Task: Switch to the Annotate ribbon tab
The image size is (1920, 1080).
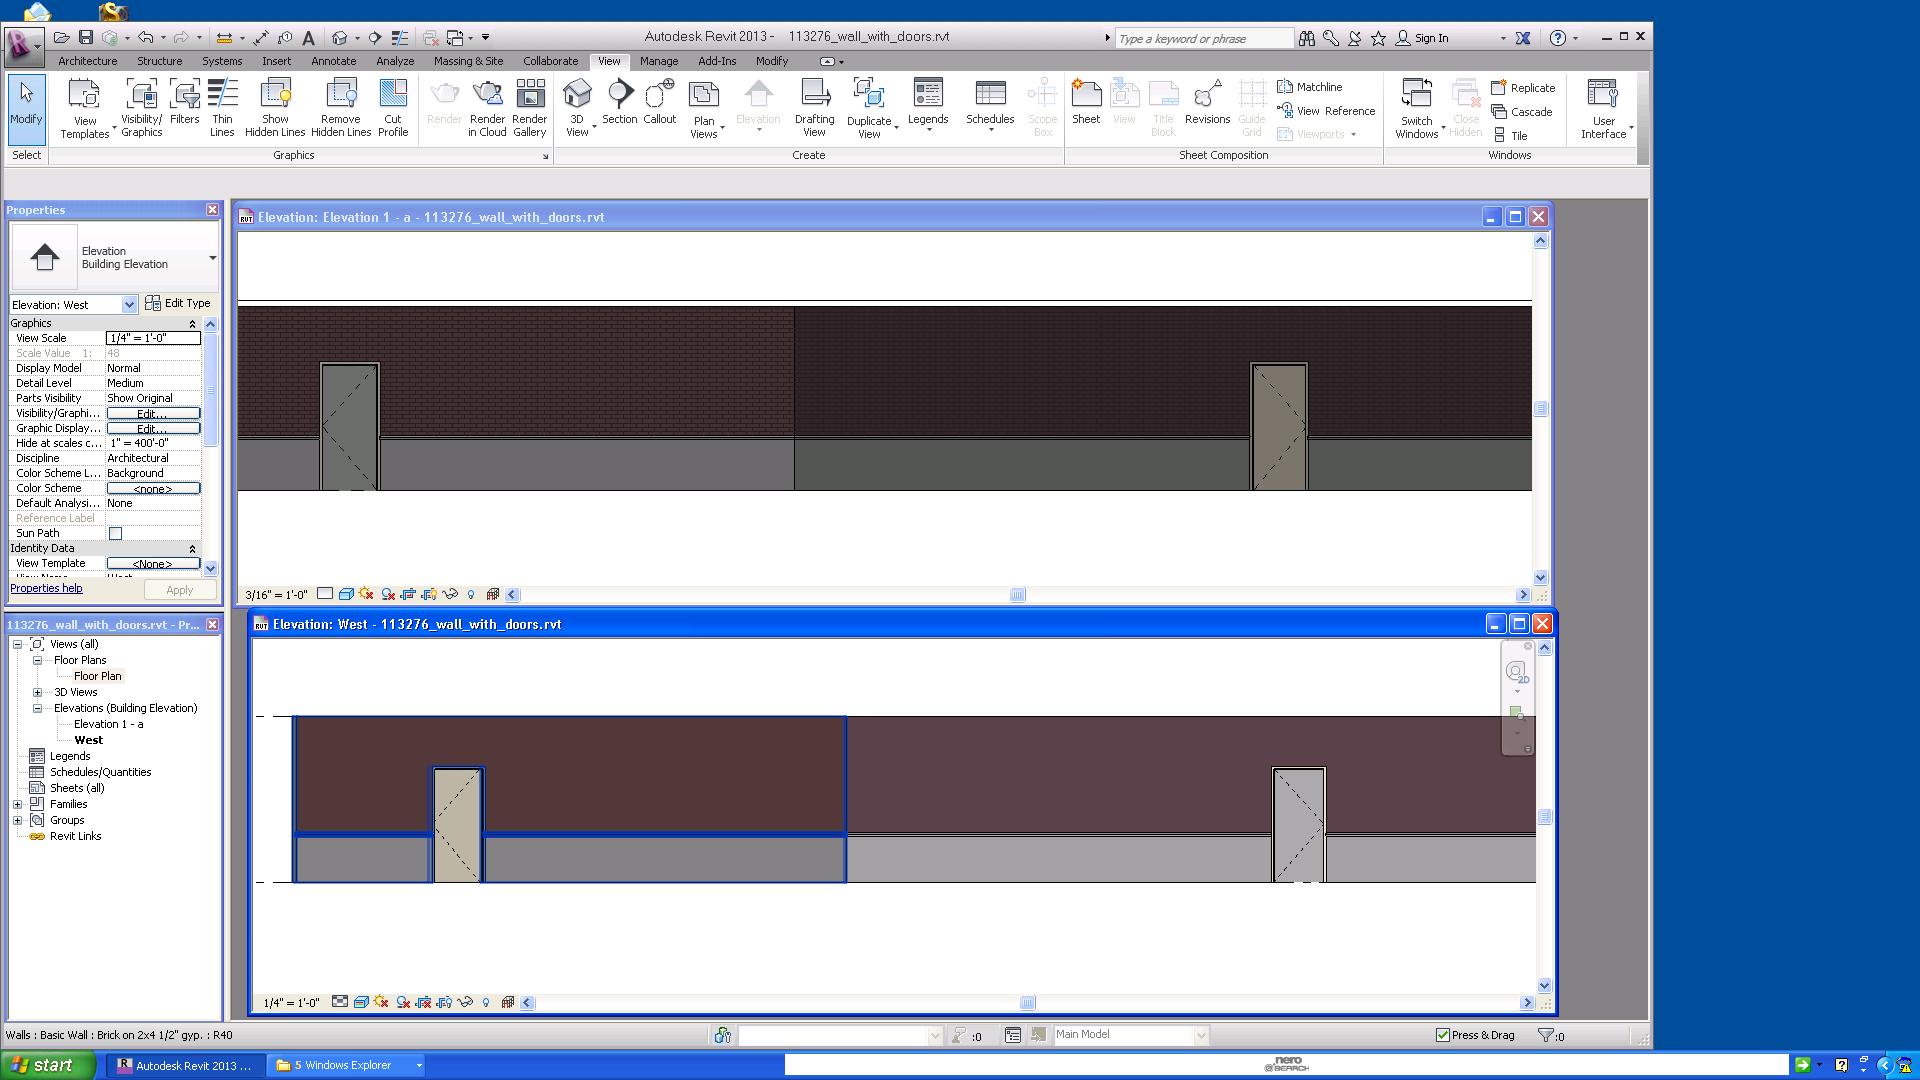Action: (x=333, y=61)
